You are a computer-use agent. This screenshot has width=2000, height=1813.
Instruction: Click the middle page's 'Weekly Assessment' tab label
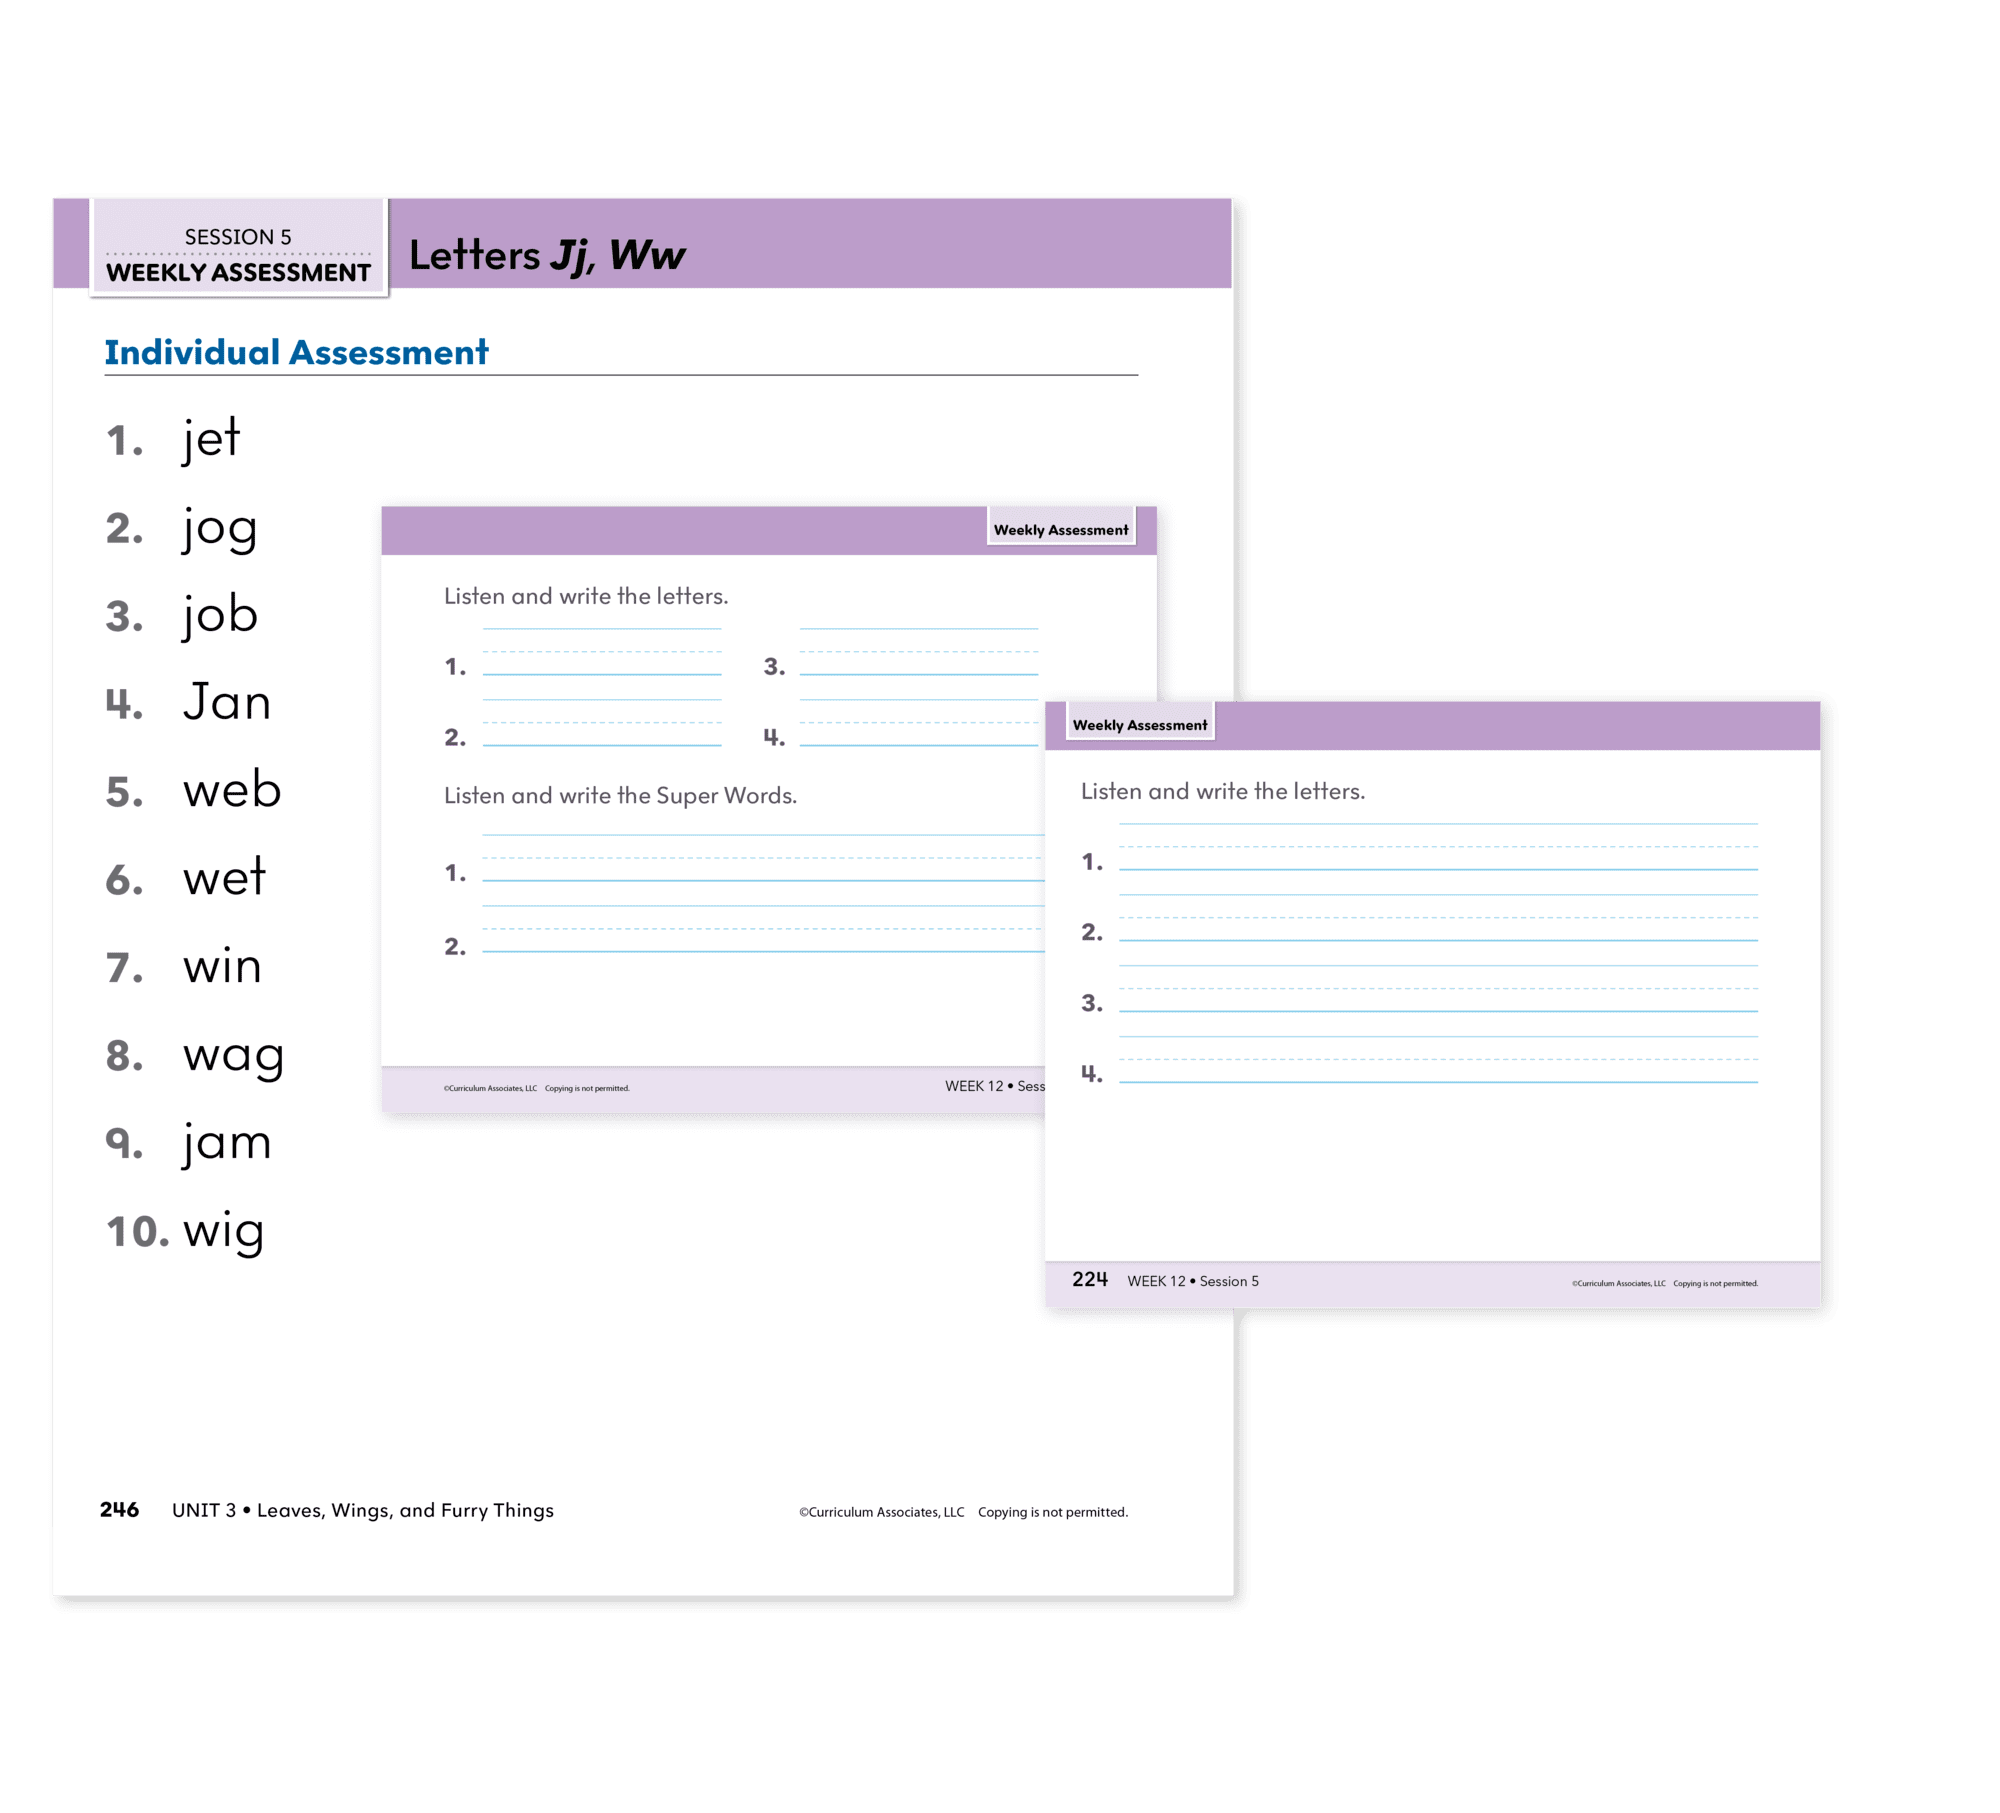1061,530
